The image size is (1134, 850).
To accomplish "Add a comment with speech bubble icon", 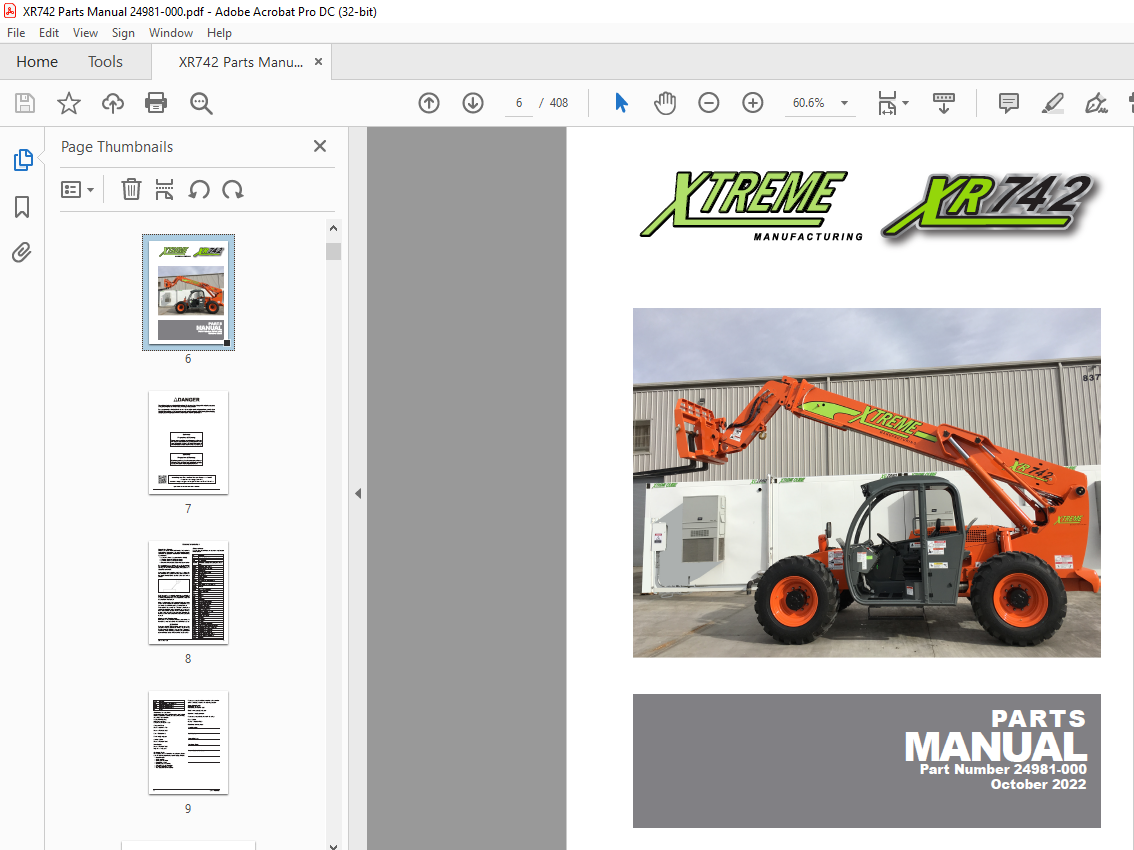I will (x=1008, y=103).
